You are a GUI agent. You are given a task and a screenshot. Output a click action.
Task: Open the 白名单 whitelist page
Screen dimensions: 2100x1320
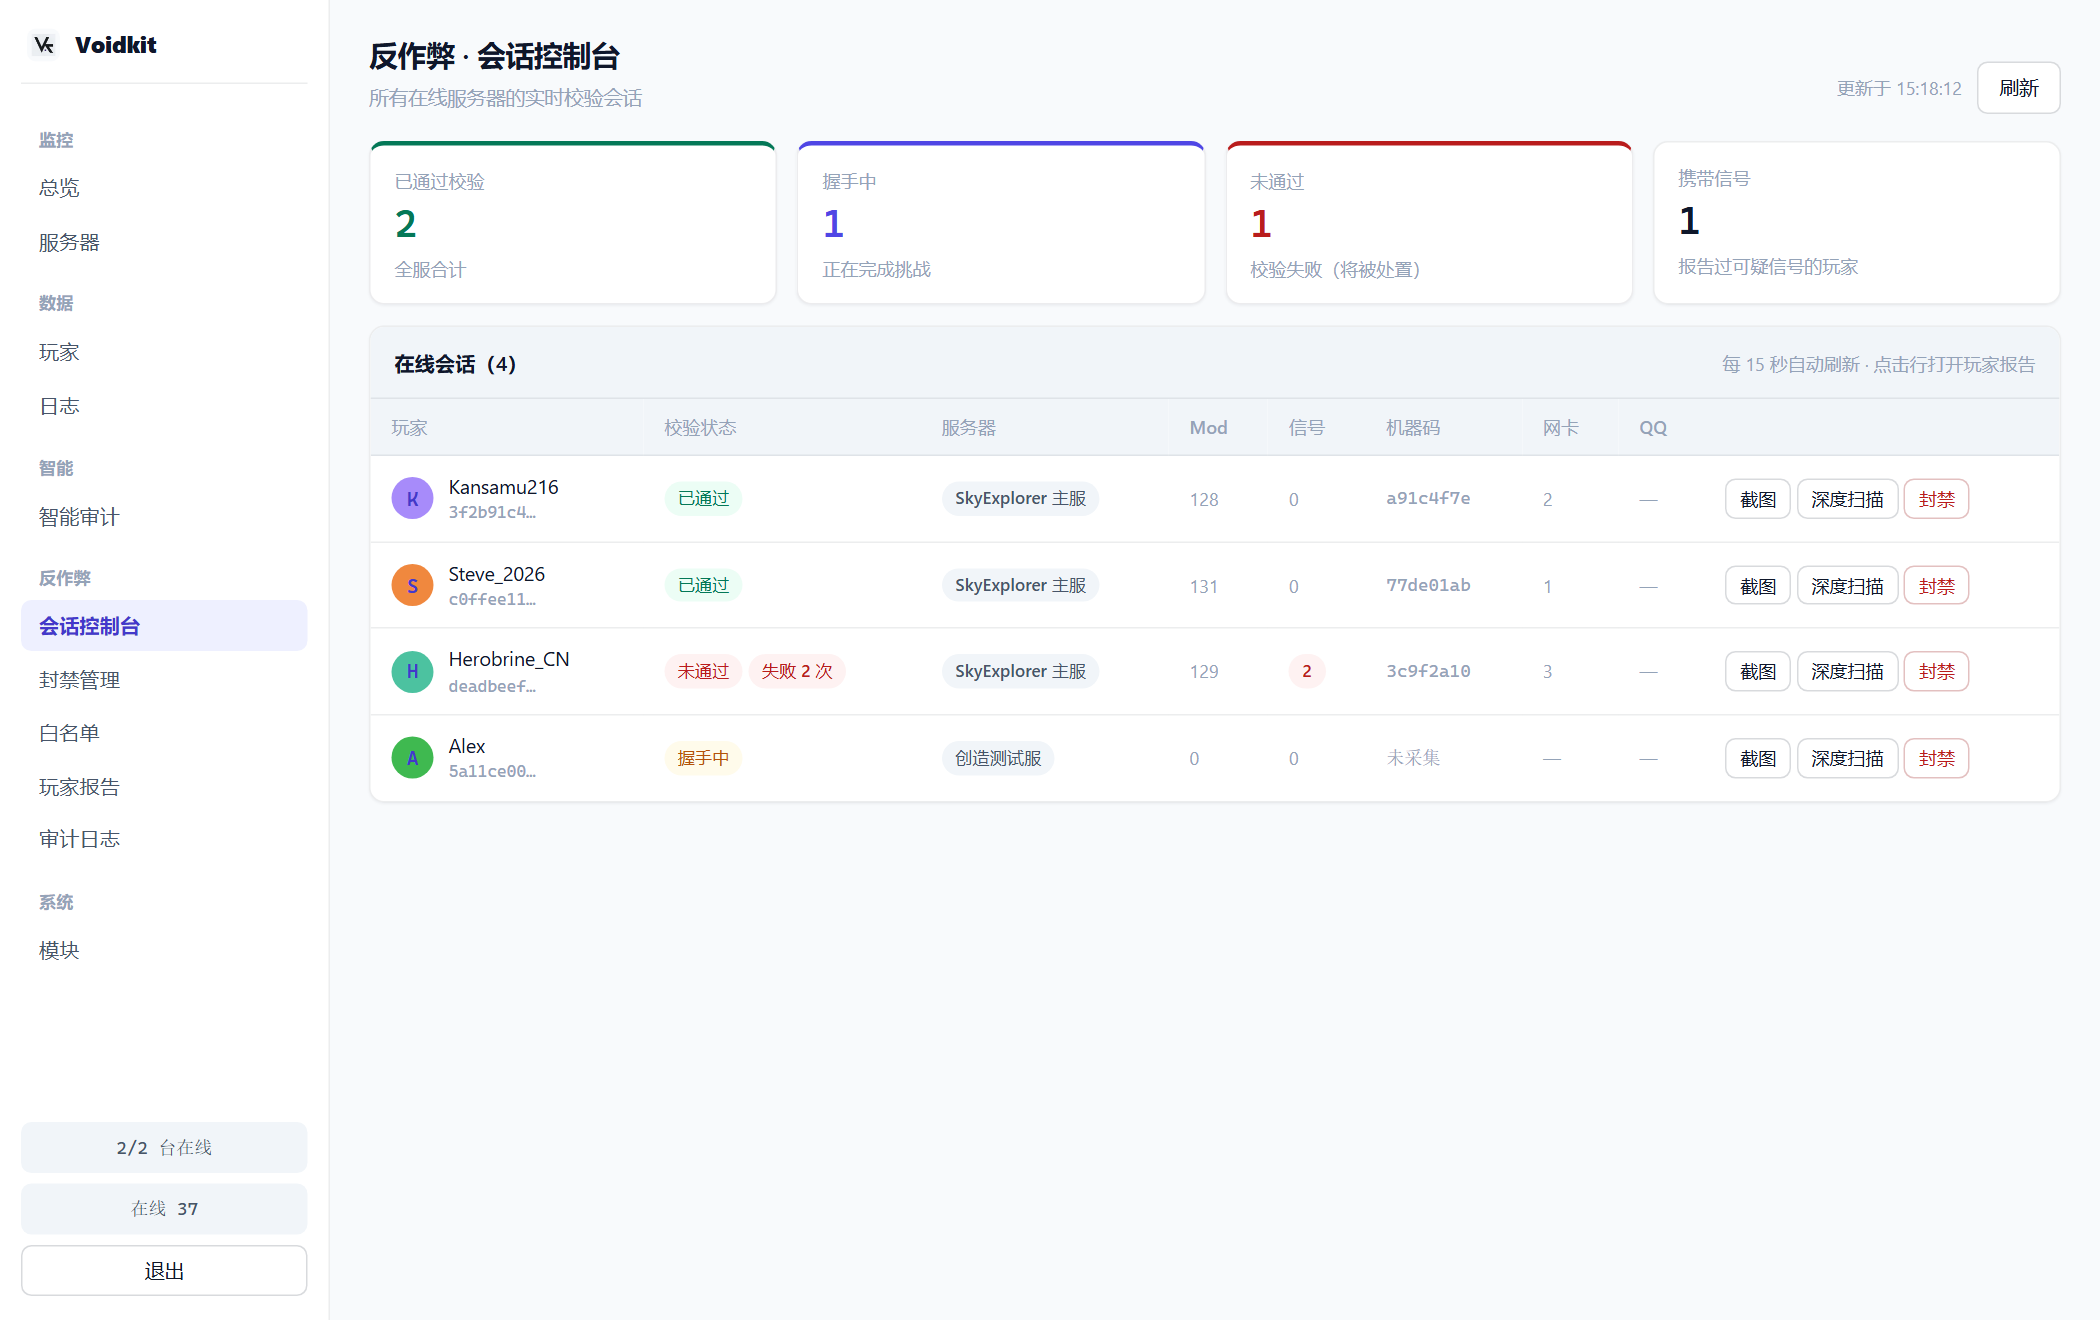[x=164, y=733]
